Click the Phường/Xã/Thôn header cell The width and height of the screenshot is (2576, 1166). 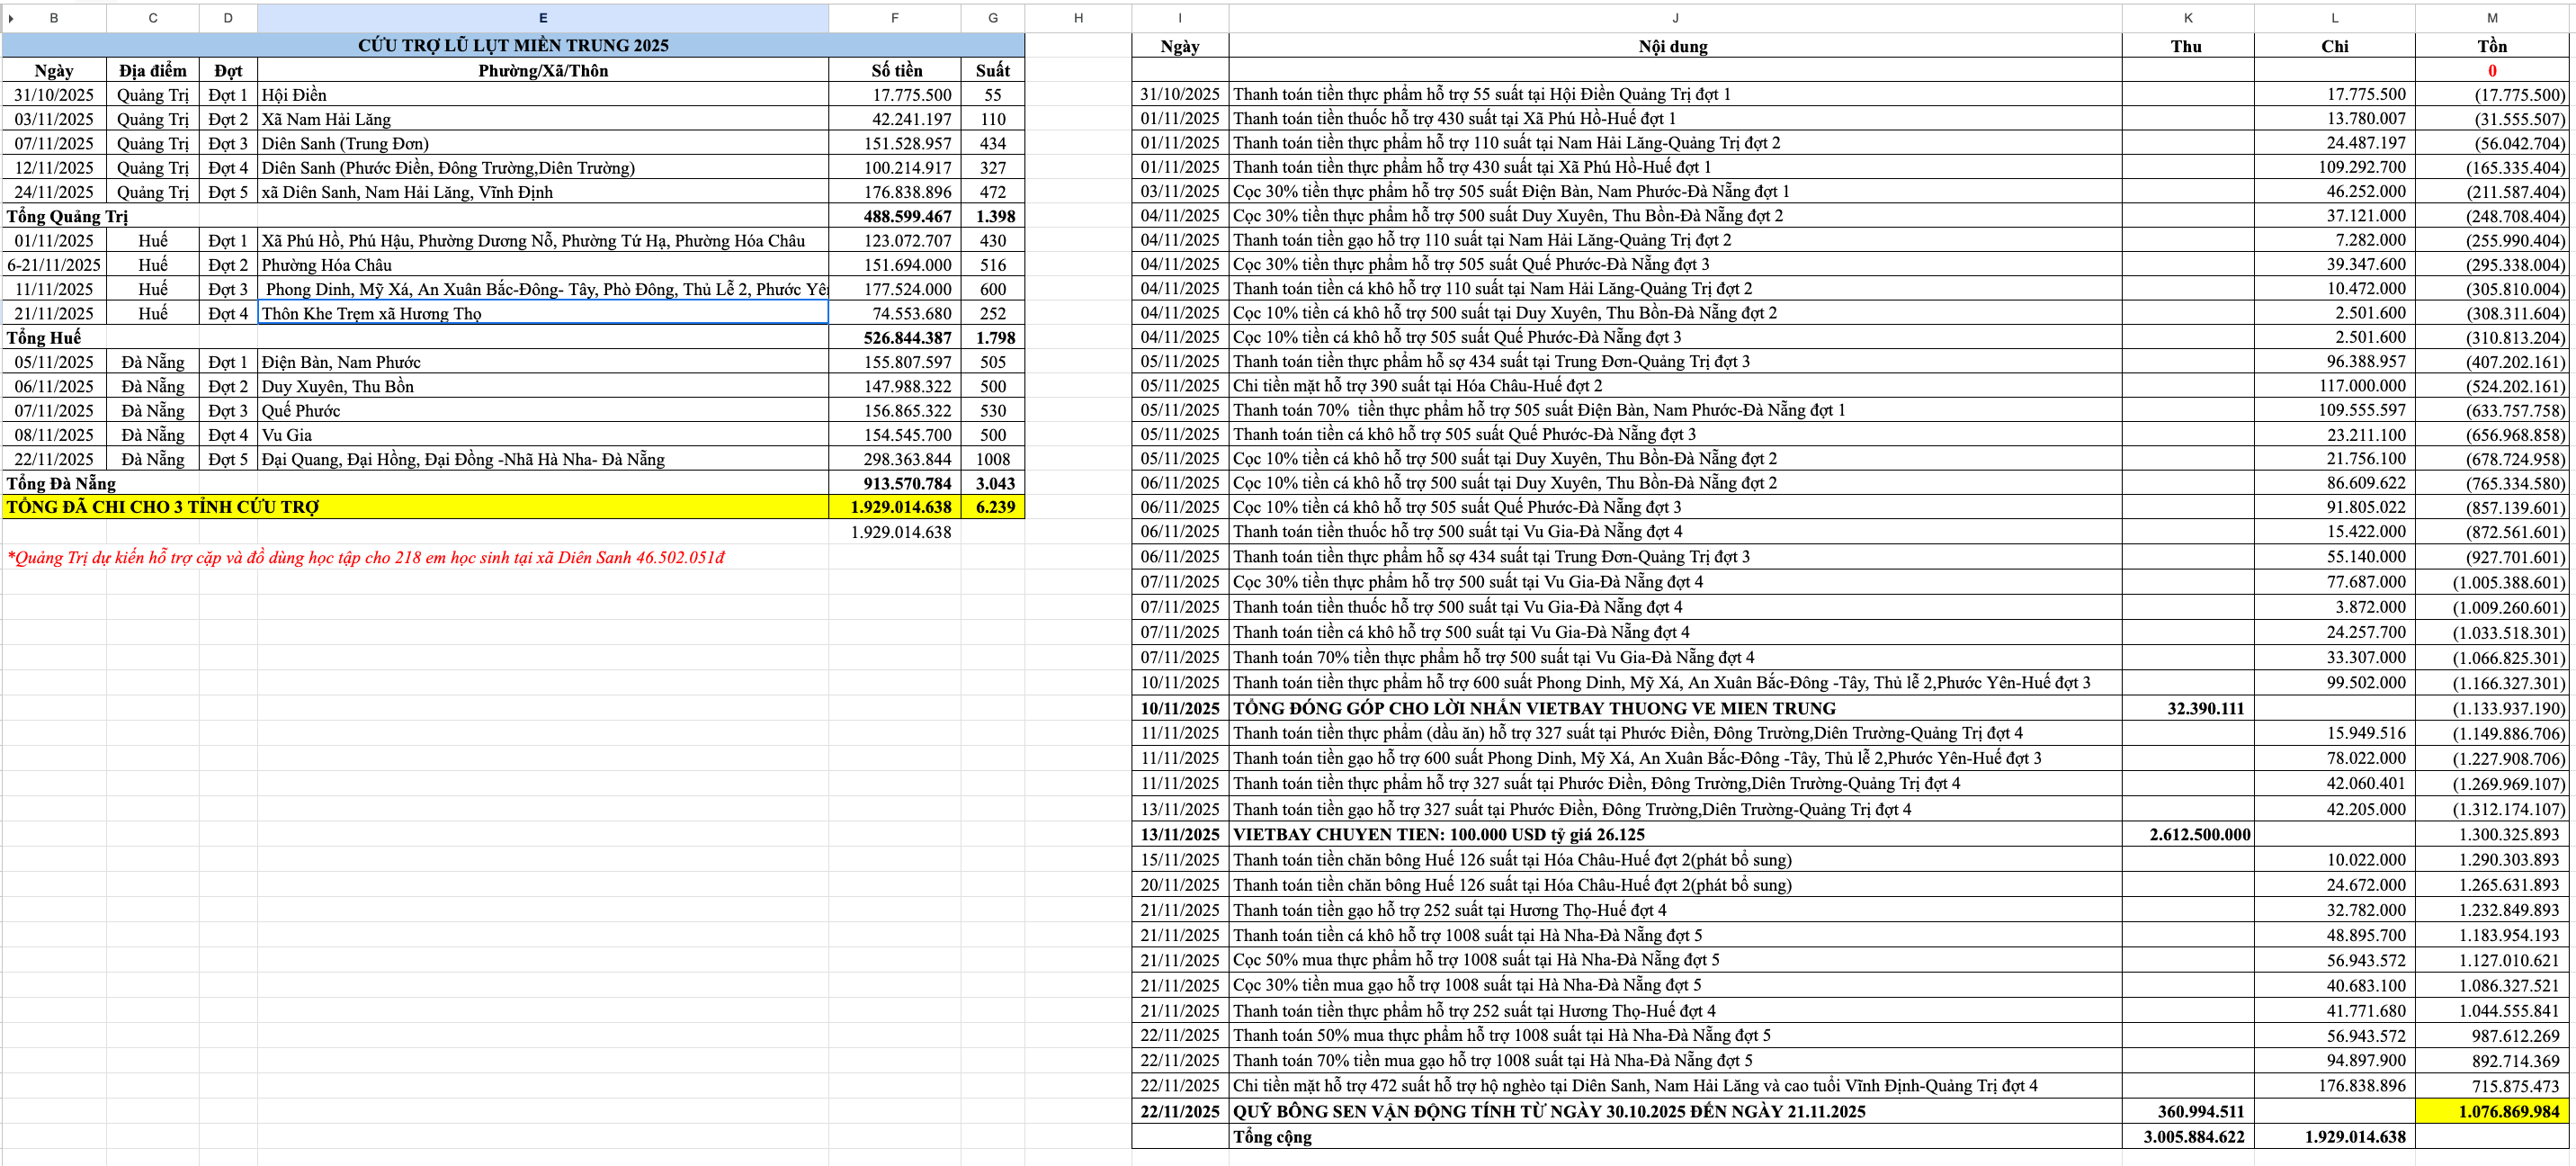click(542, 70)
